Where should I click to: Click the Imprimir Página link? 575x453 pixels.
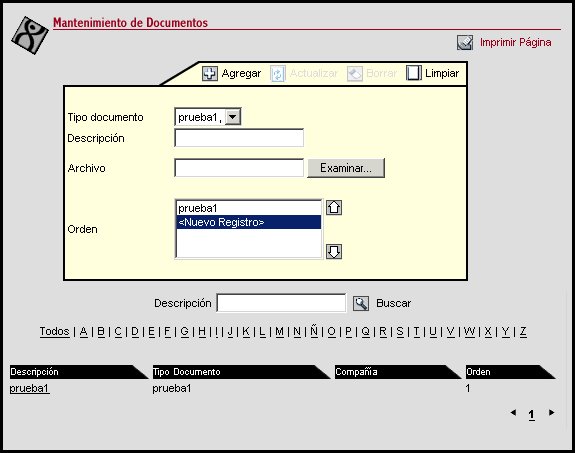[x=515, y=43]
